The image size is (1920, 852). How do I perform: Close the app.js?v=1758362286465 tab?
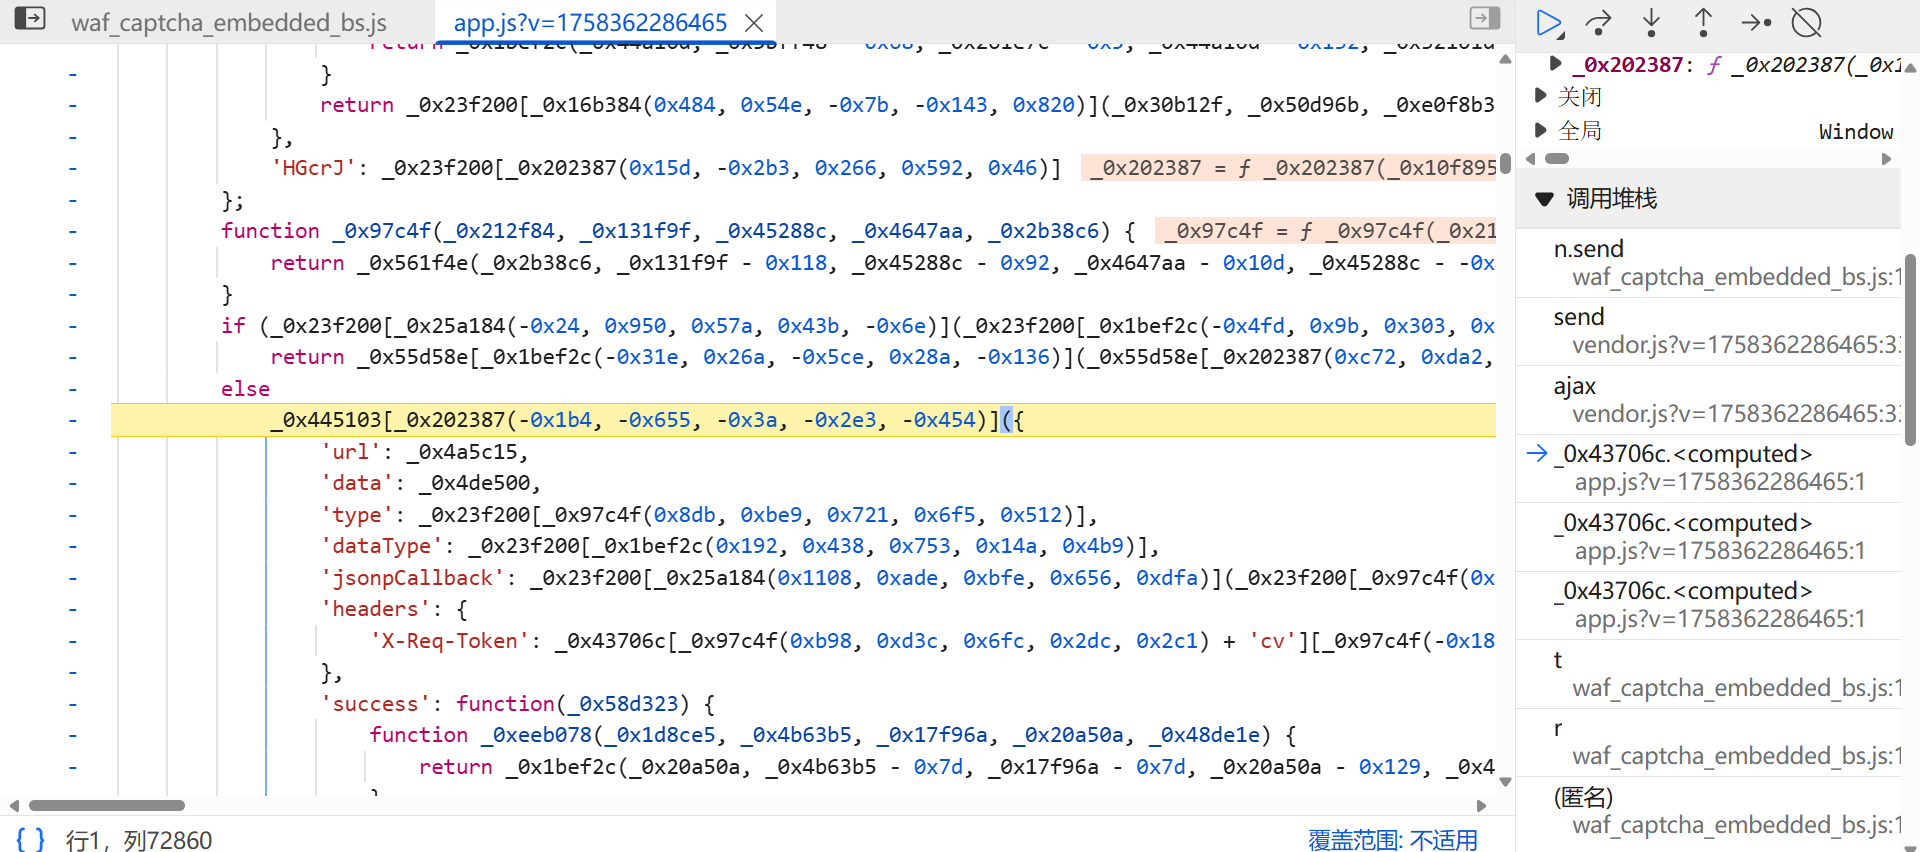coord(755,23)
